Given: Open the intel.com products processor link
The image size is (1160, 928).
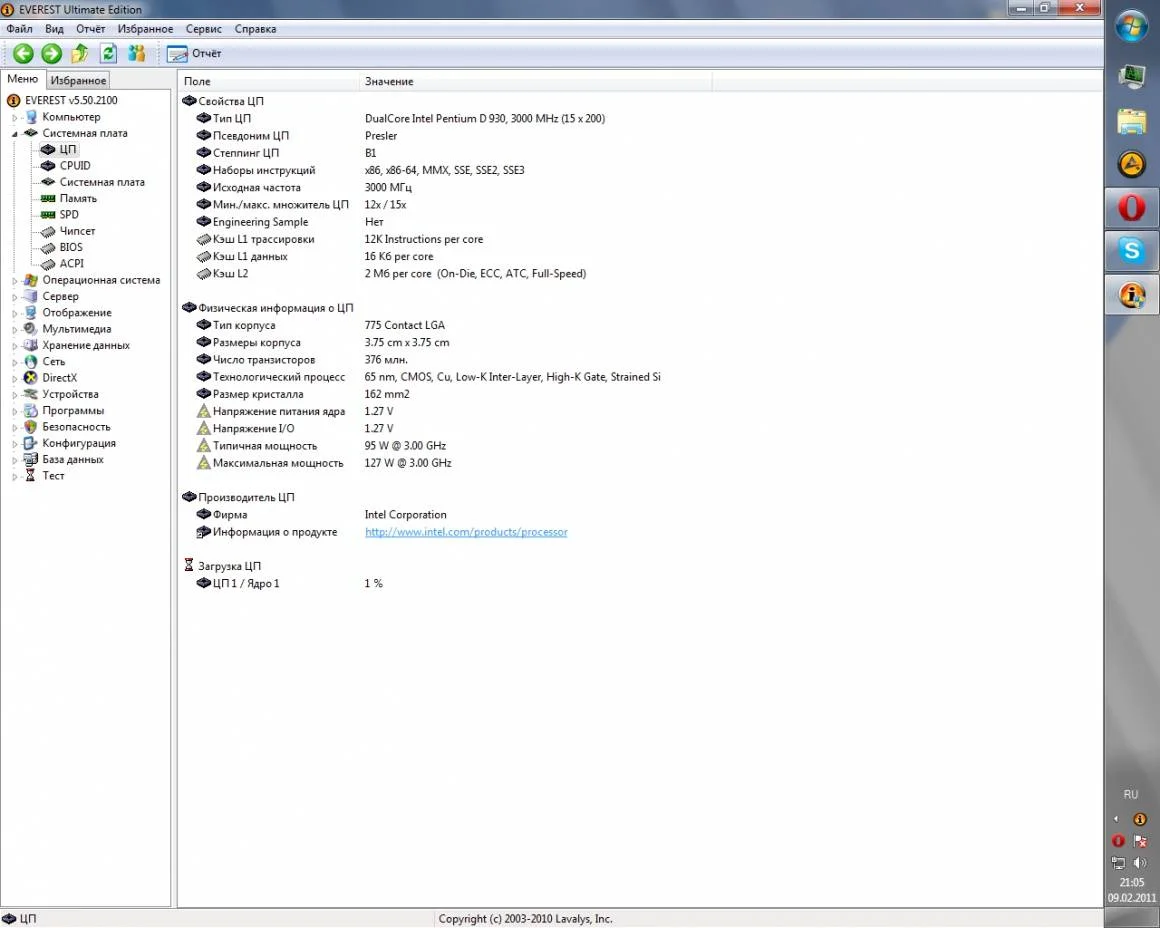Looking at the screenshot, I should 466,532.
